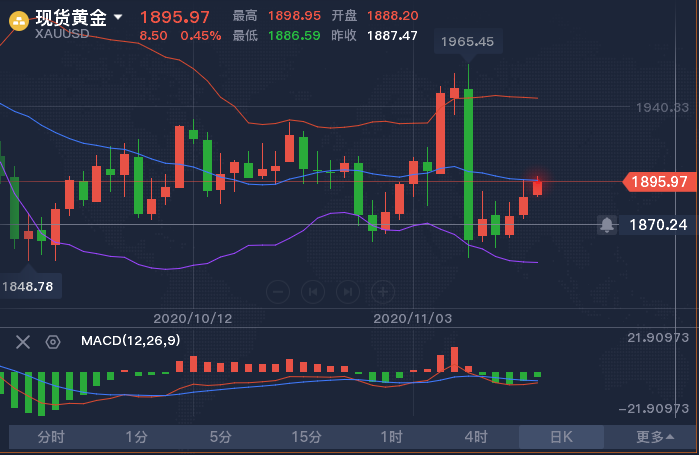Click the MACD(12,26,9) indicator label
Screen dimensions: 699x455
(131, 340)
